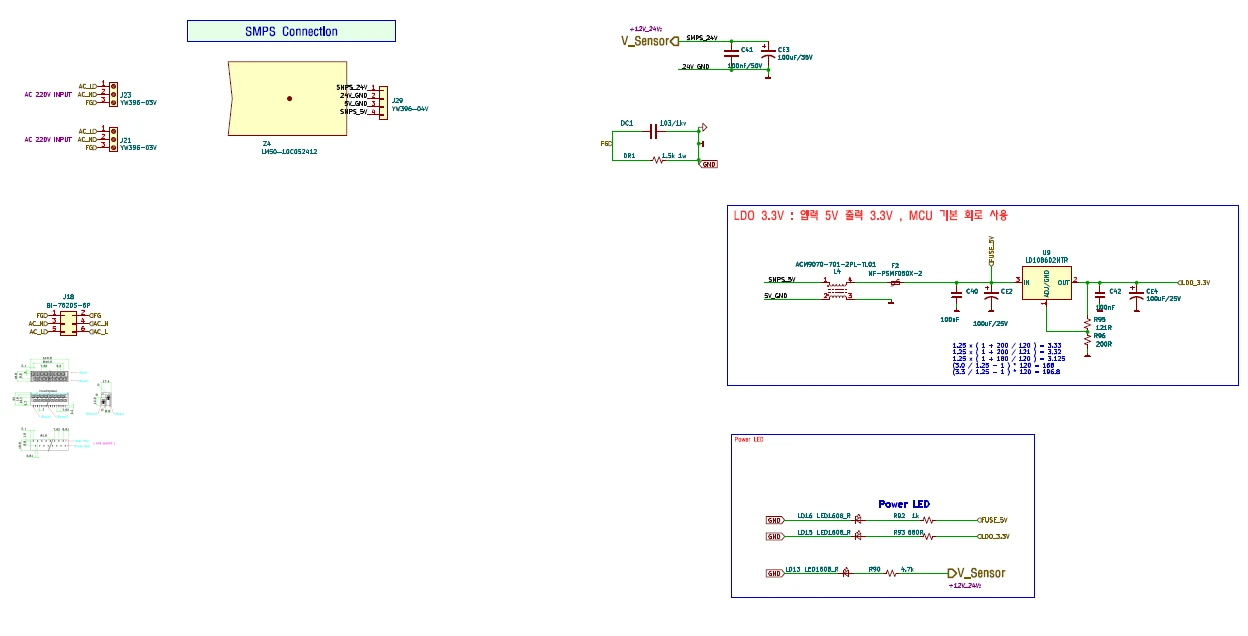Screen dimensions: 1248x636
Task: Click the SMPS_5V pin label on J29
Action: click(x=354, y=112)
